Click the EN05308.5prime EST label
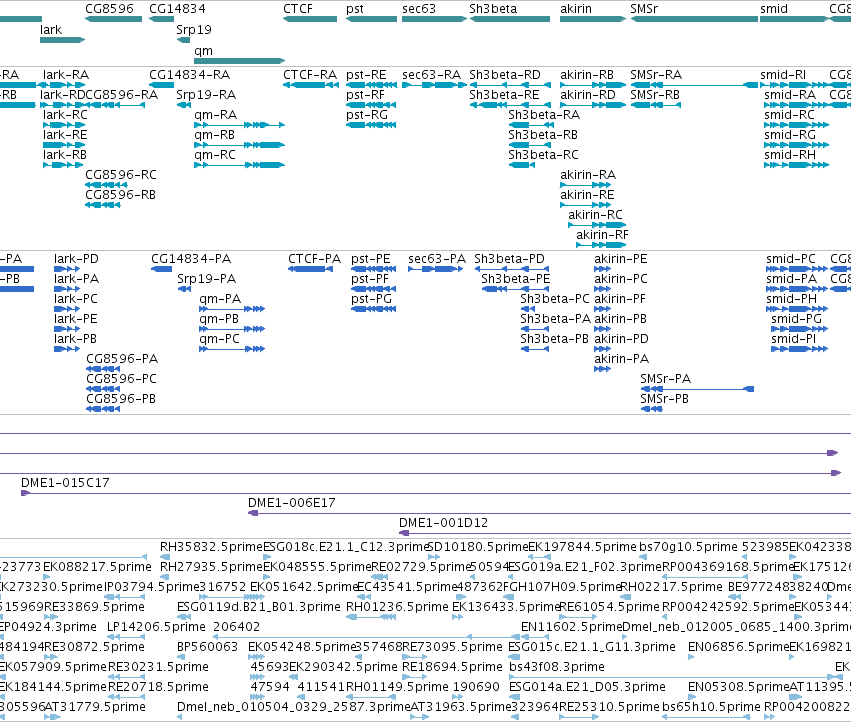This screenshot has height=722, width=851. coord(738,687)
